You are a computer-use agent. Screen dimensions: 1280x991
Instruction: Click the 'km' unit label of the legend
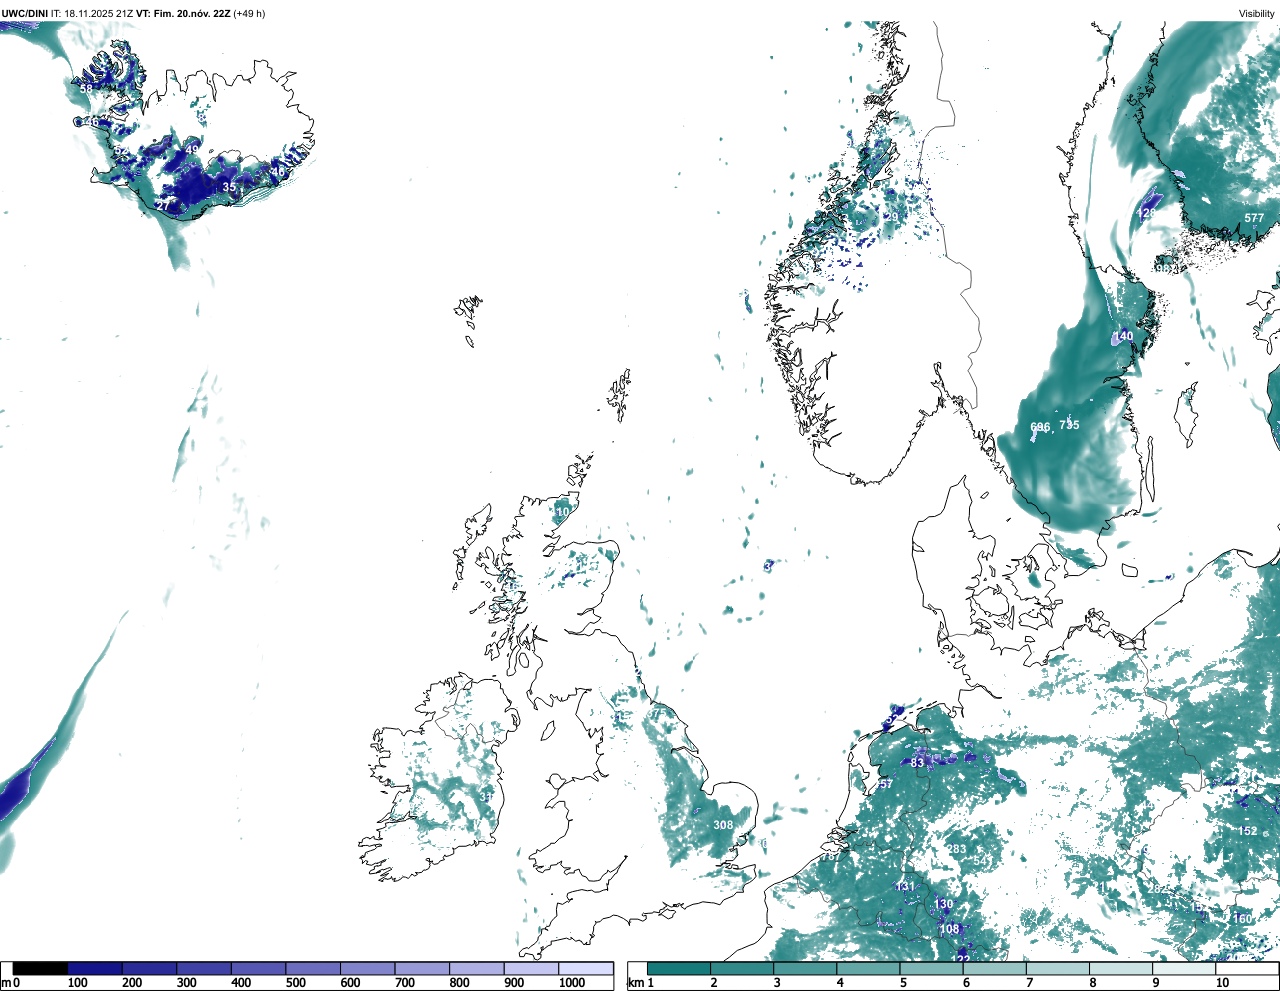click(634, 983)
